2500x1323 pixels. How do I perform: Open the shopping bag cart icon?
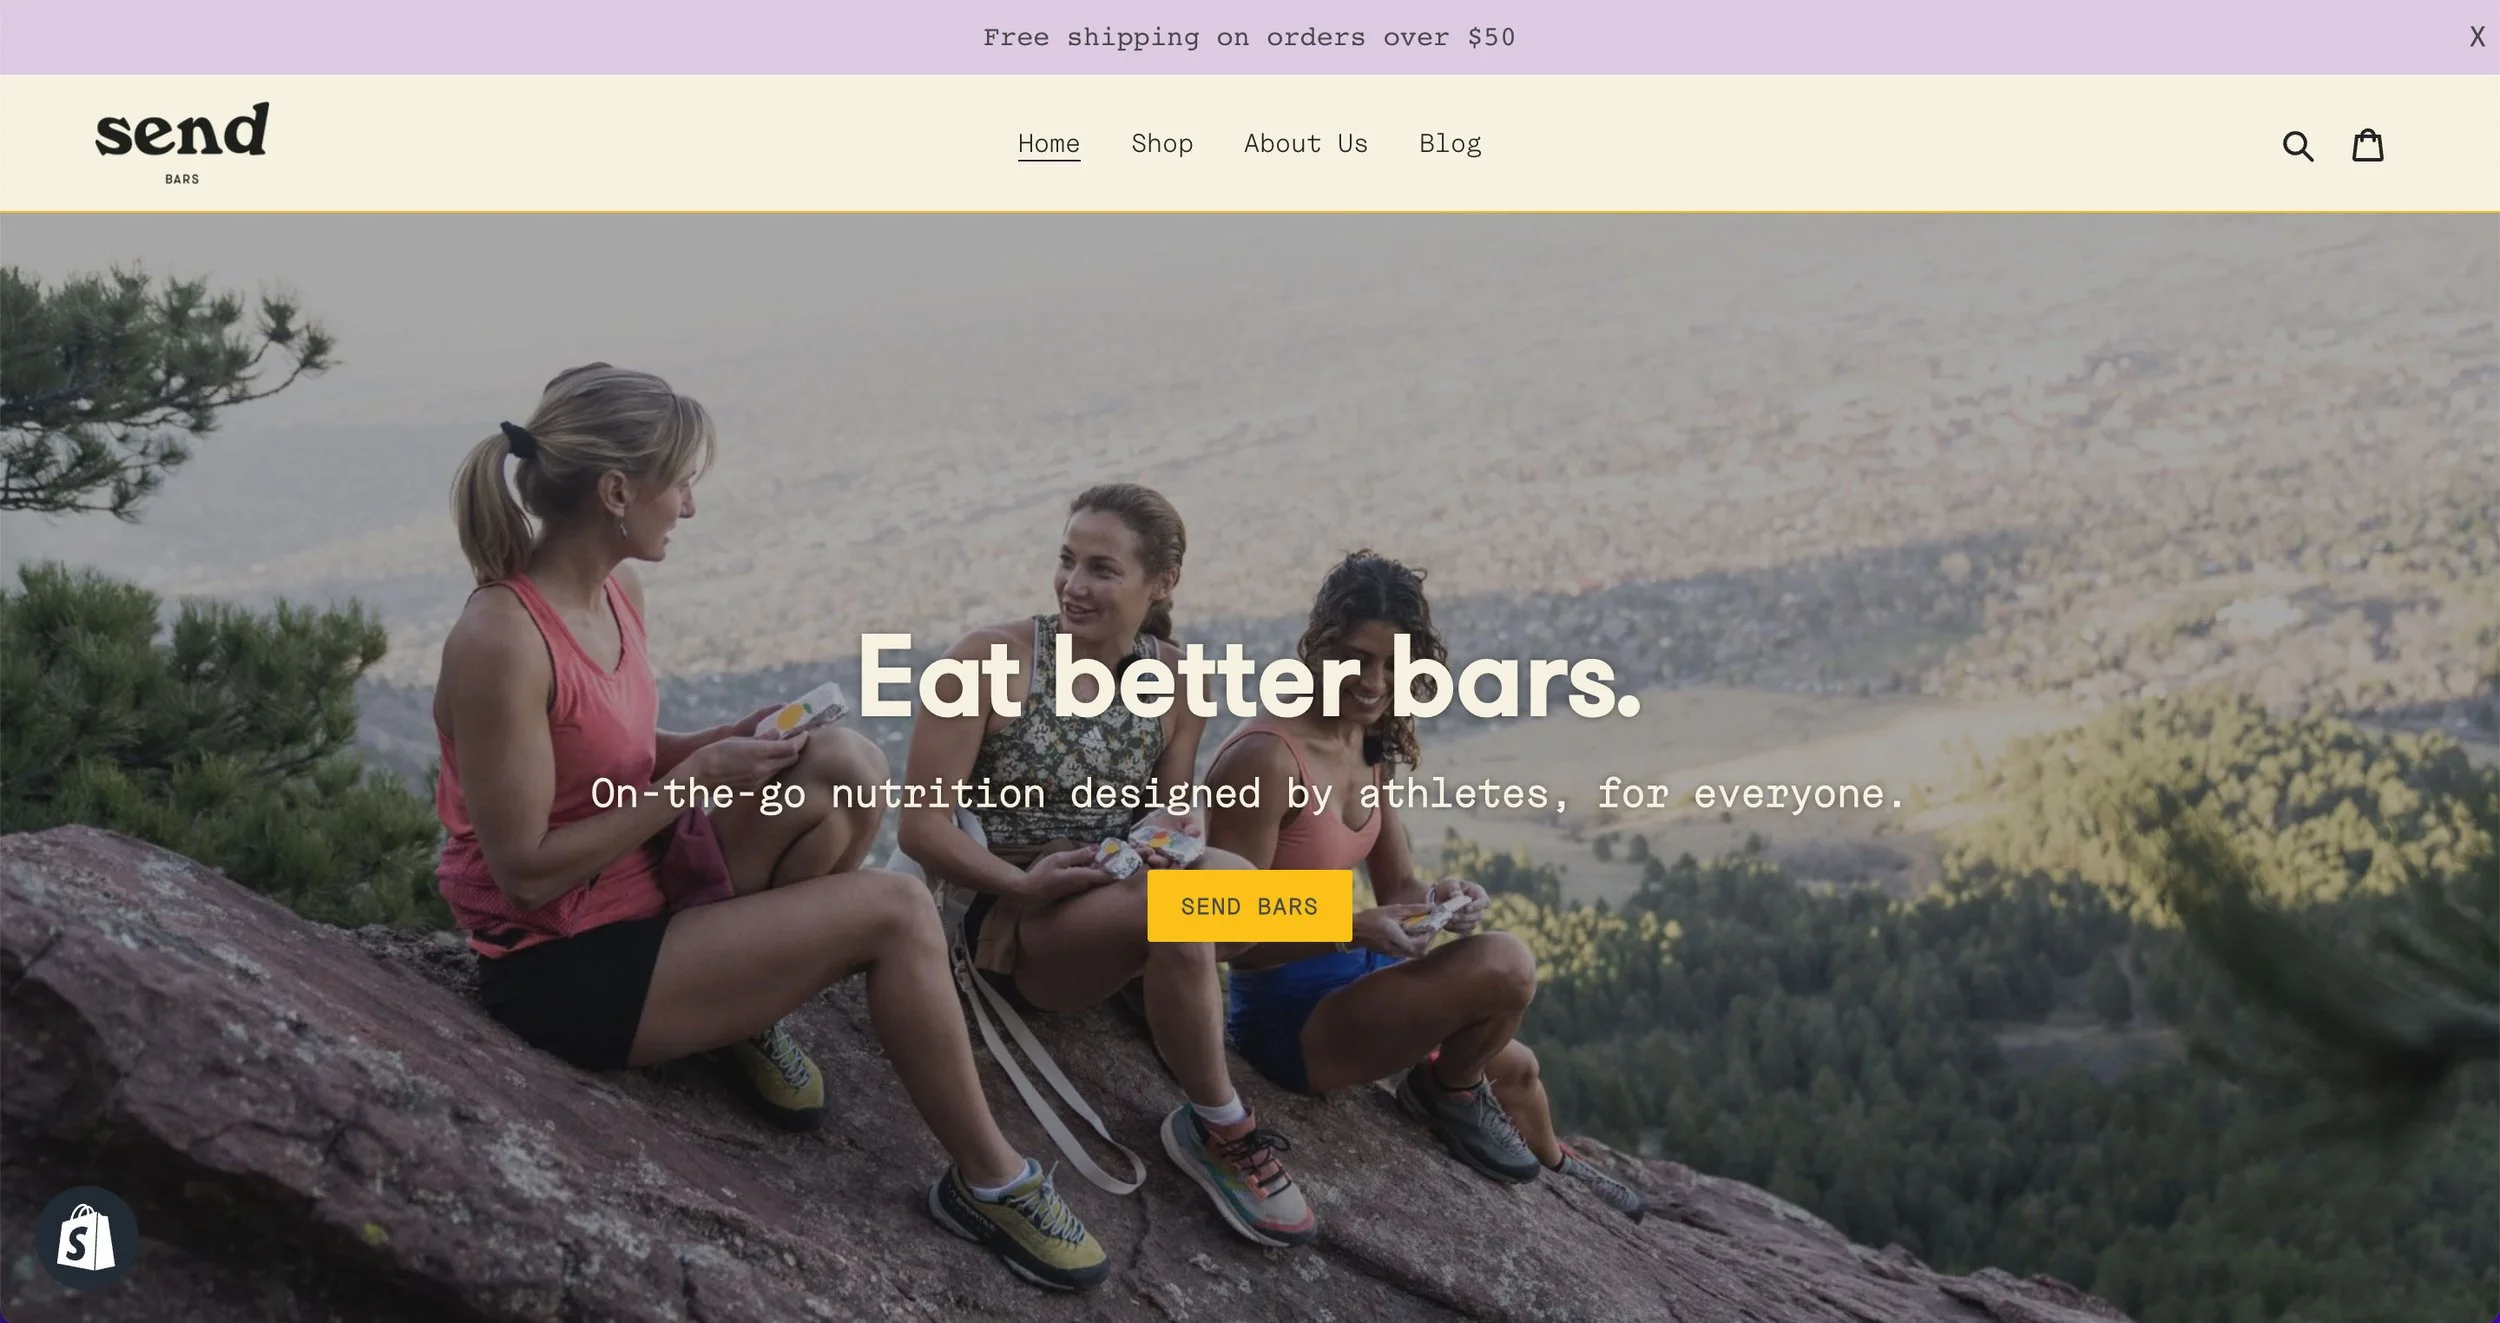2367,145
